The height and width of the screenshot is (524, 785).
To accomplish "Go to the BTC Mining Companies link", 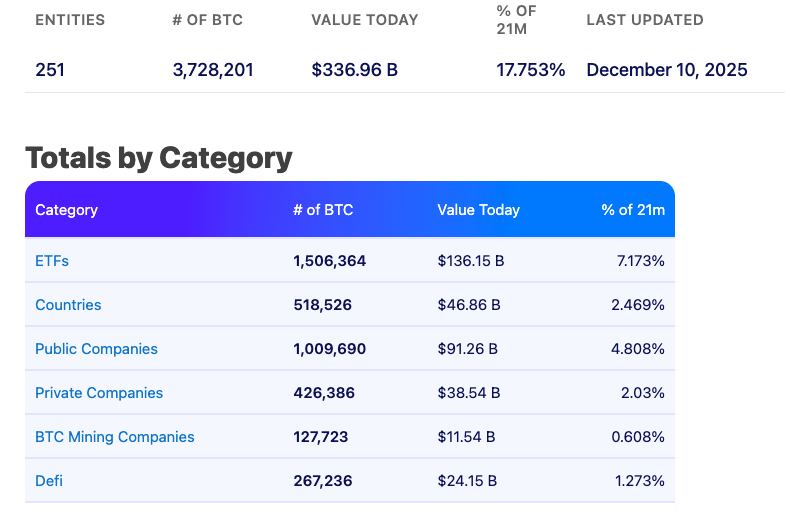I will click(x=115, y=437).
